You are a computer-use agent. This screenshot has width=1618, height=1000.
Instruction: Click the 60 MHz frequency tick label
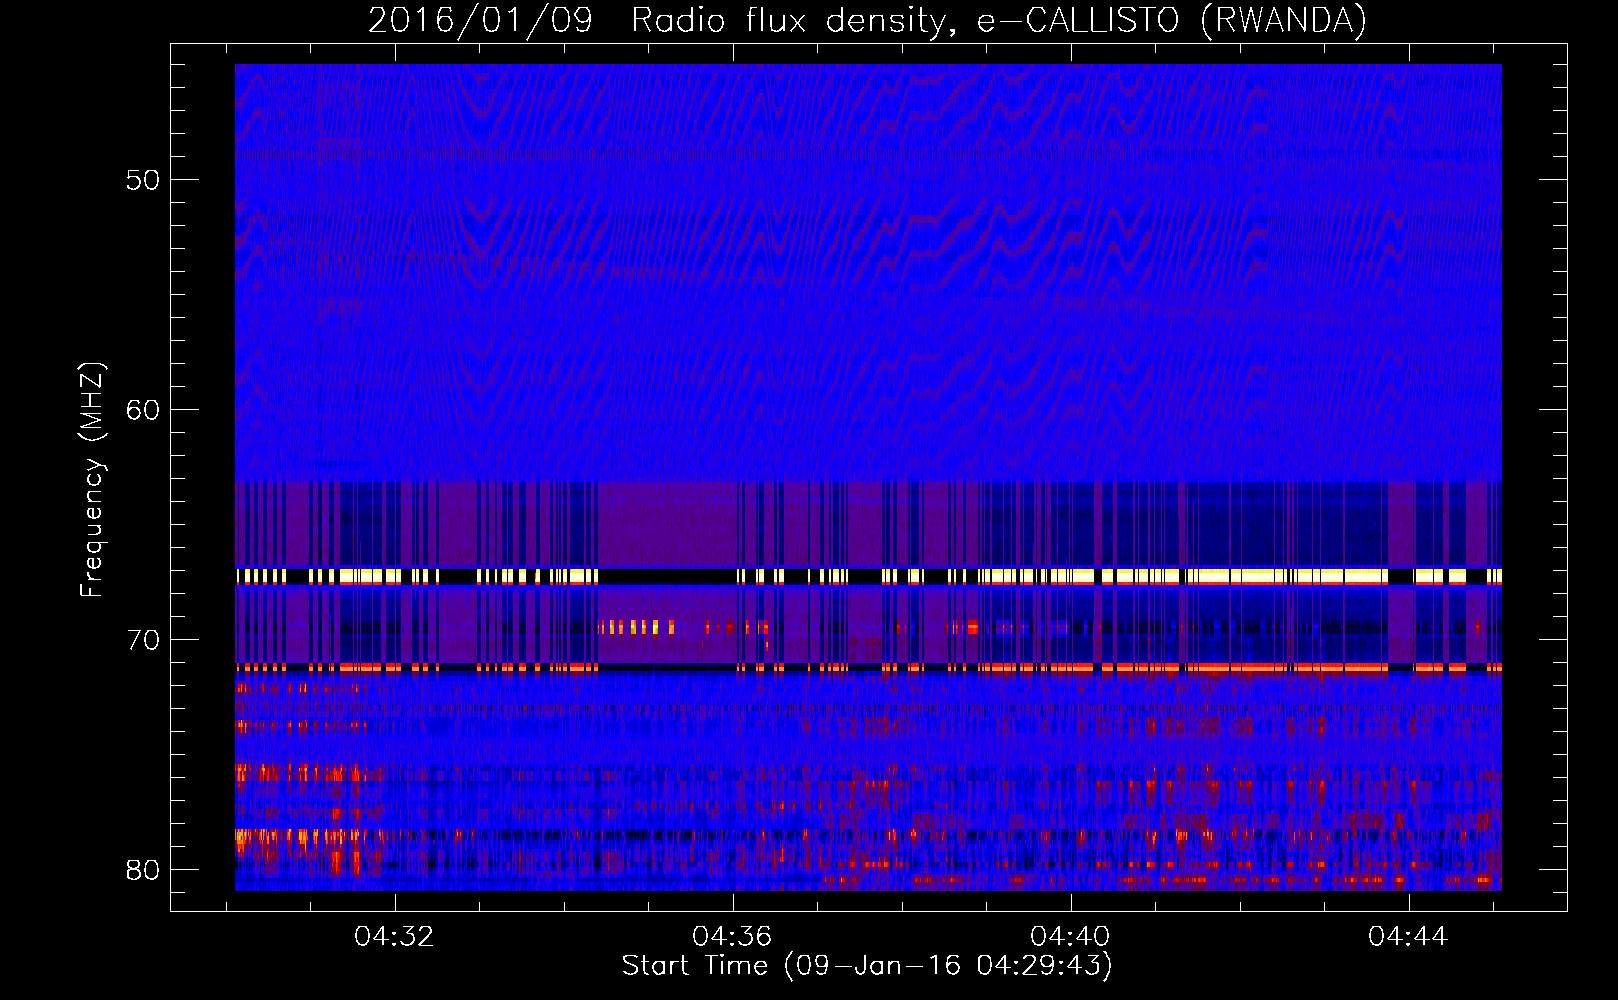pos(143,410)
